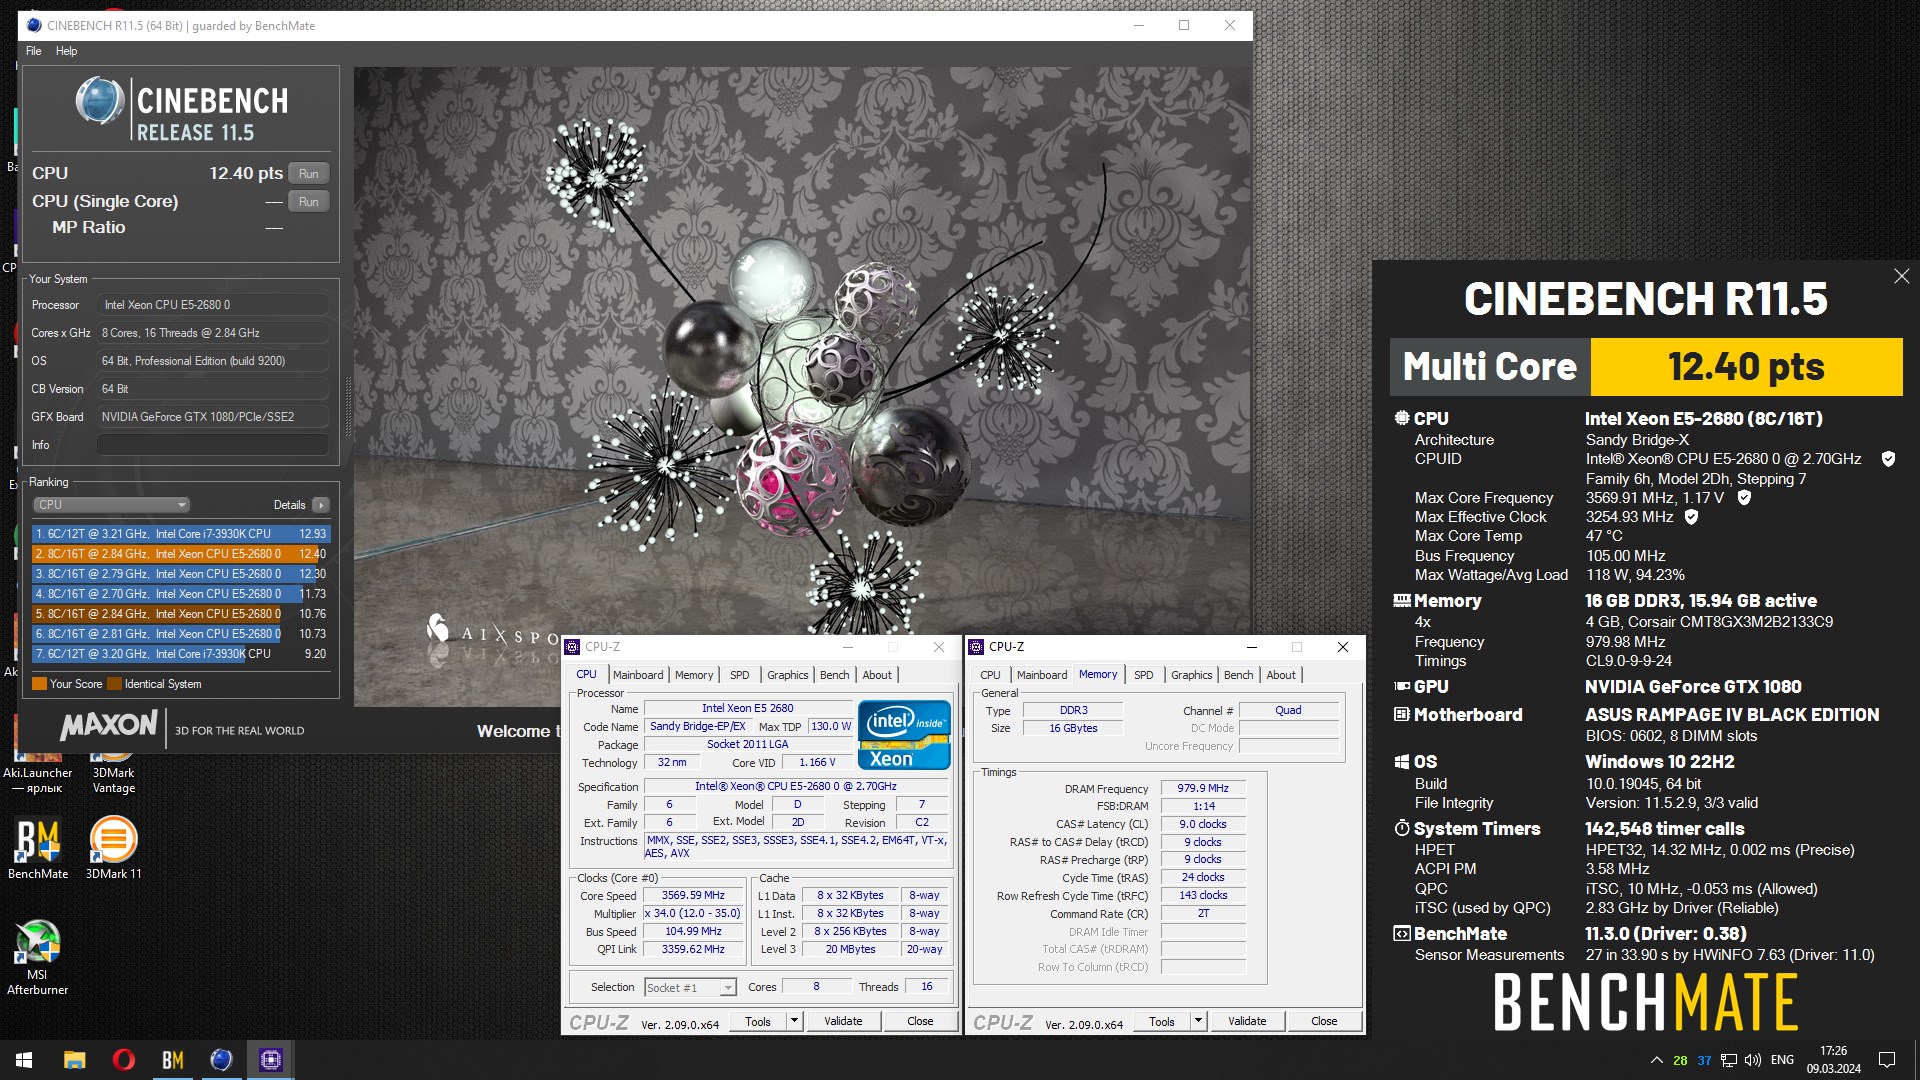This screenshot has height=1080, width=1920.
Task: Open the Ranking CPU dropdown
Action: 111,505
